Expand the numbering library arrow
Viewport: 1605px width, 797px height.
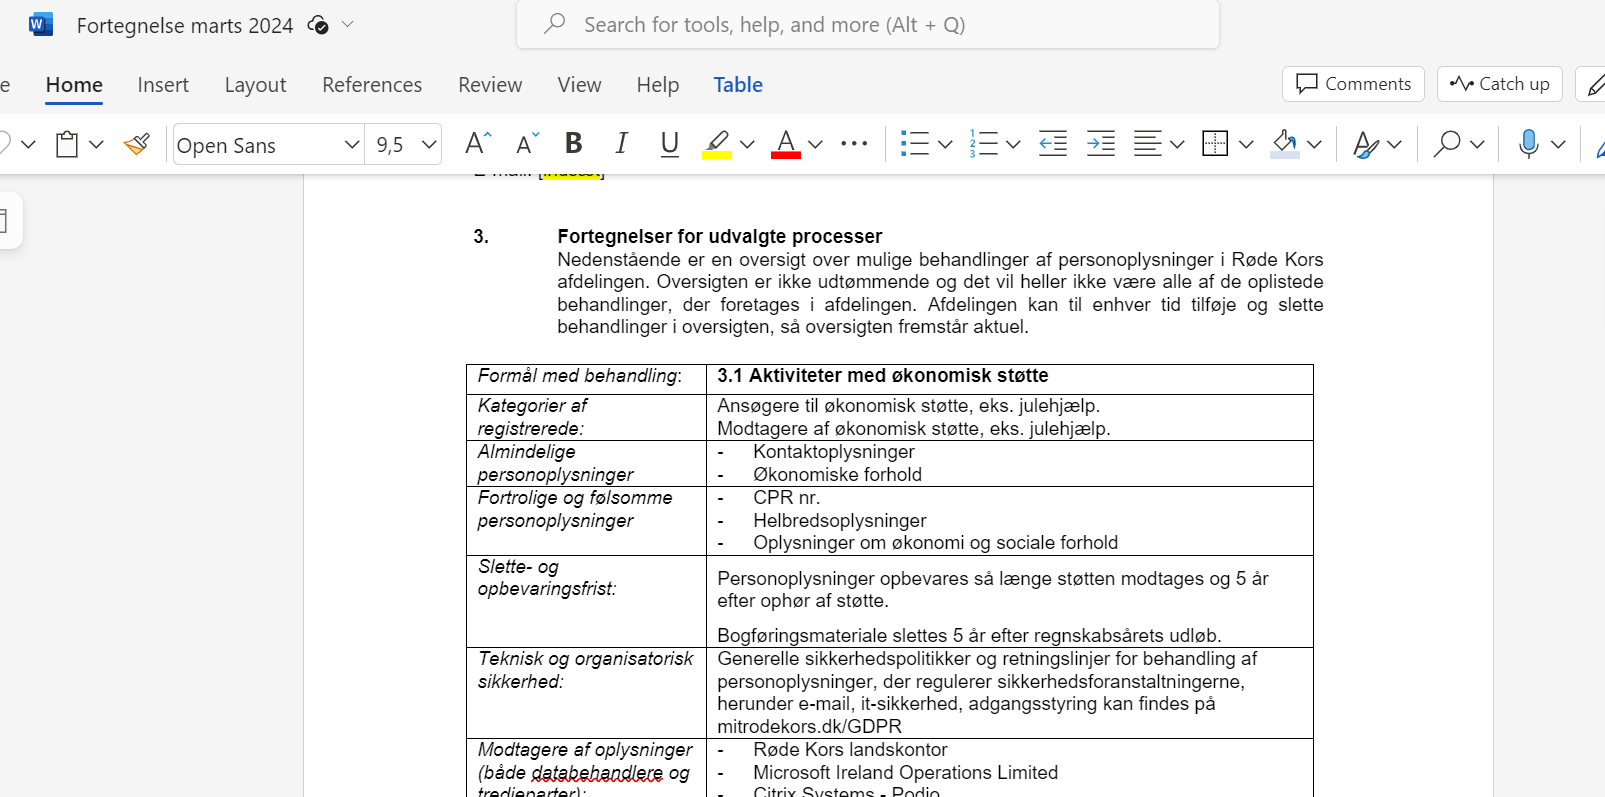[1013, 145]
